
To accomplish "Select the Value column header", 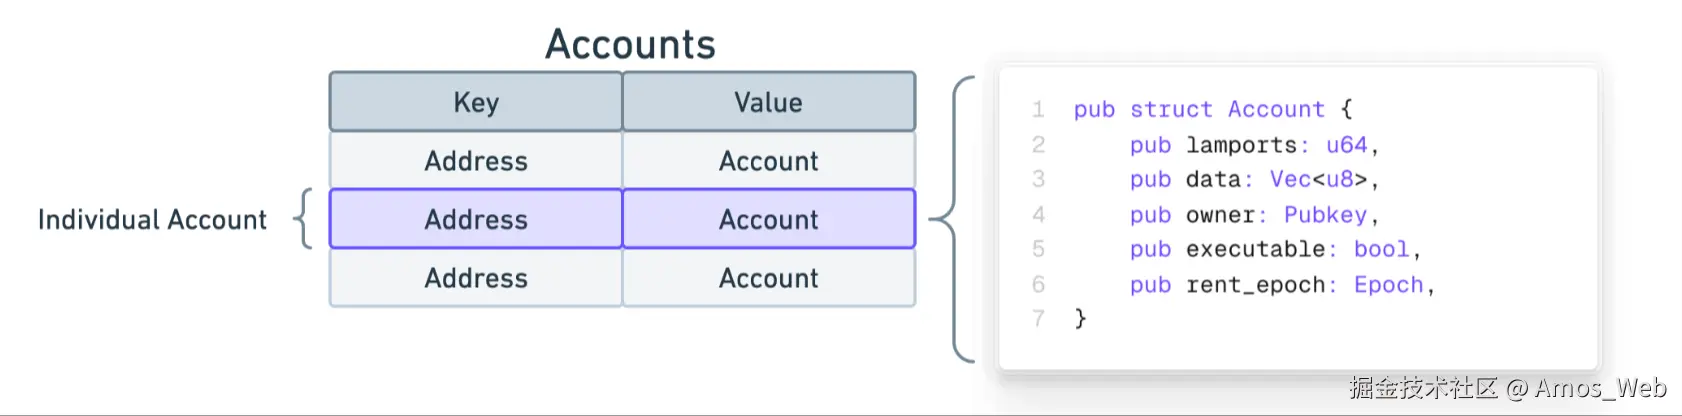I will 768,102.
